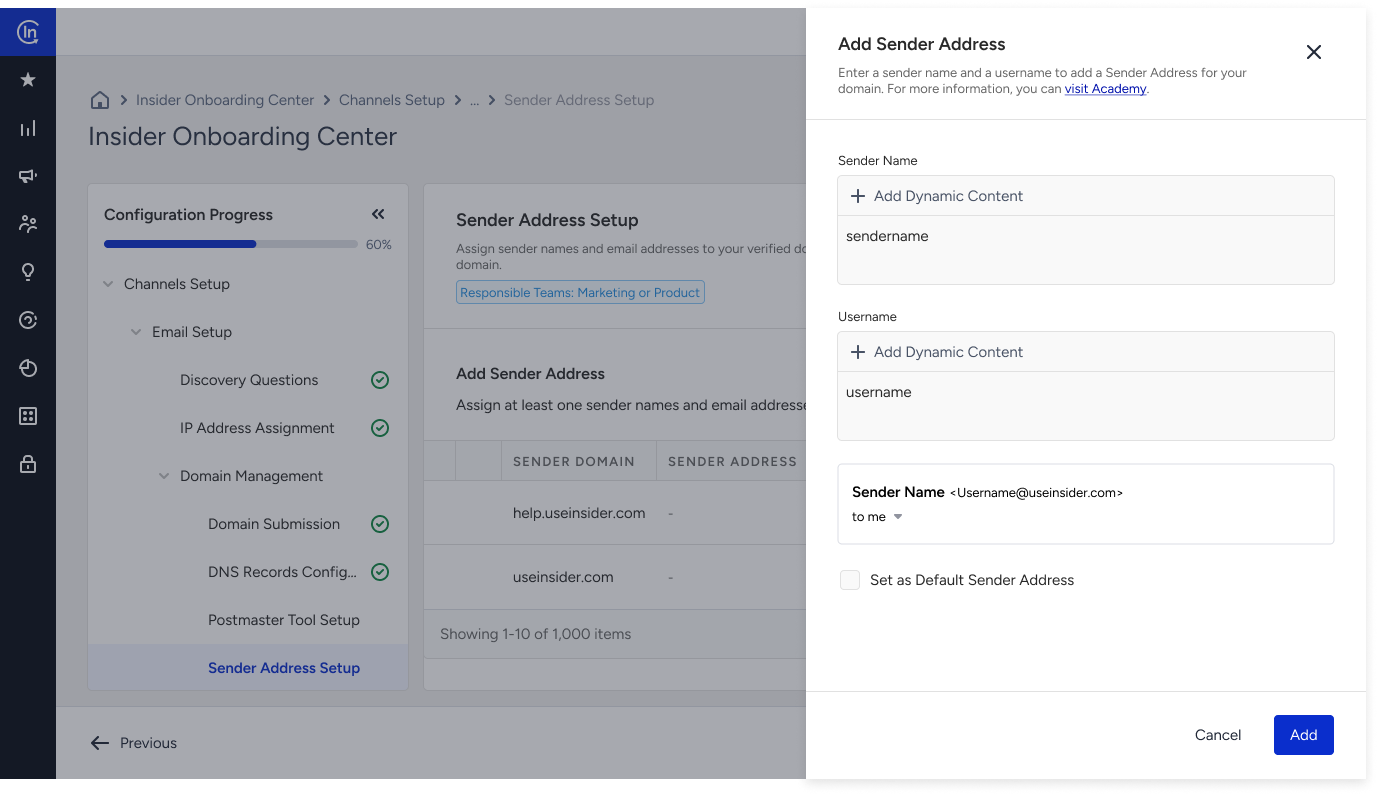Close the Add Sender Address panel
Viewport: 1378px width, 795px height.
(1314, 52)
